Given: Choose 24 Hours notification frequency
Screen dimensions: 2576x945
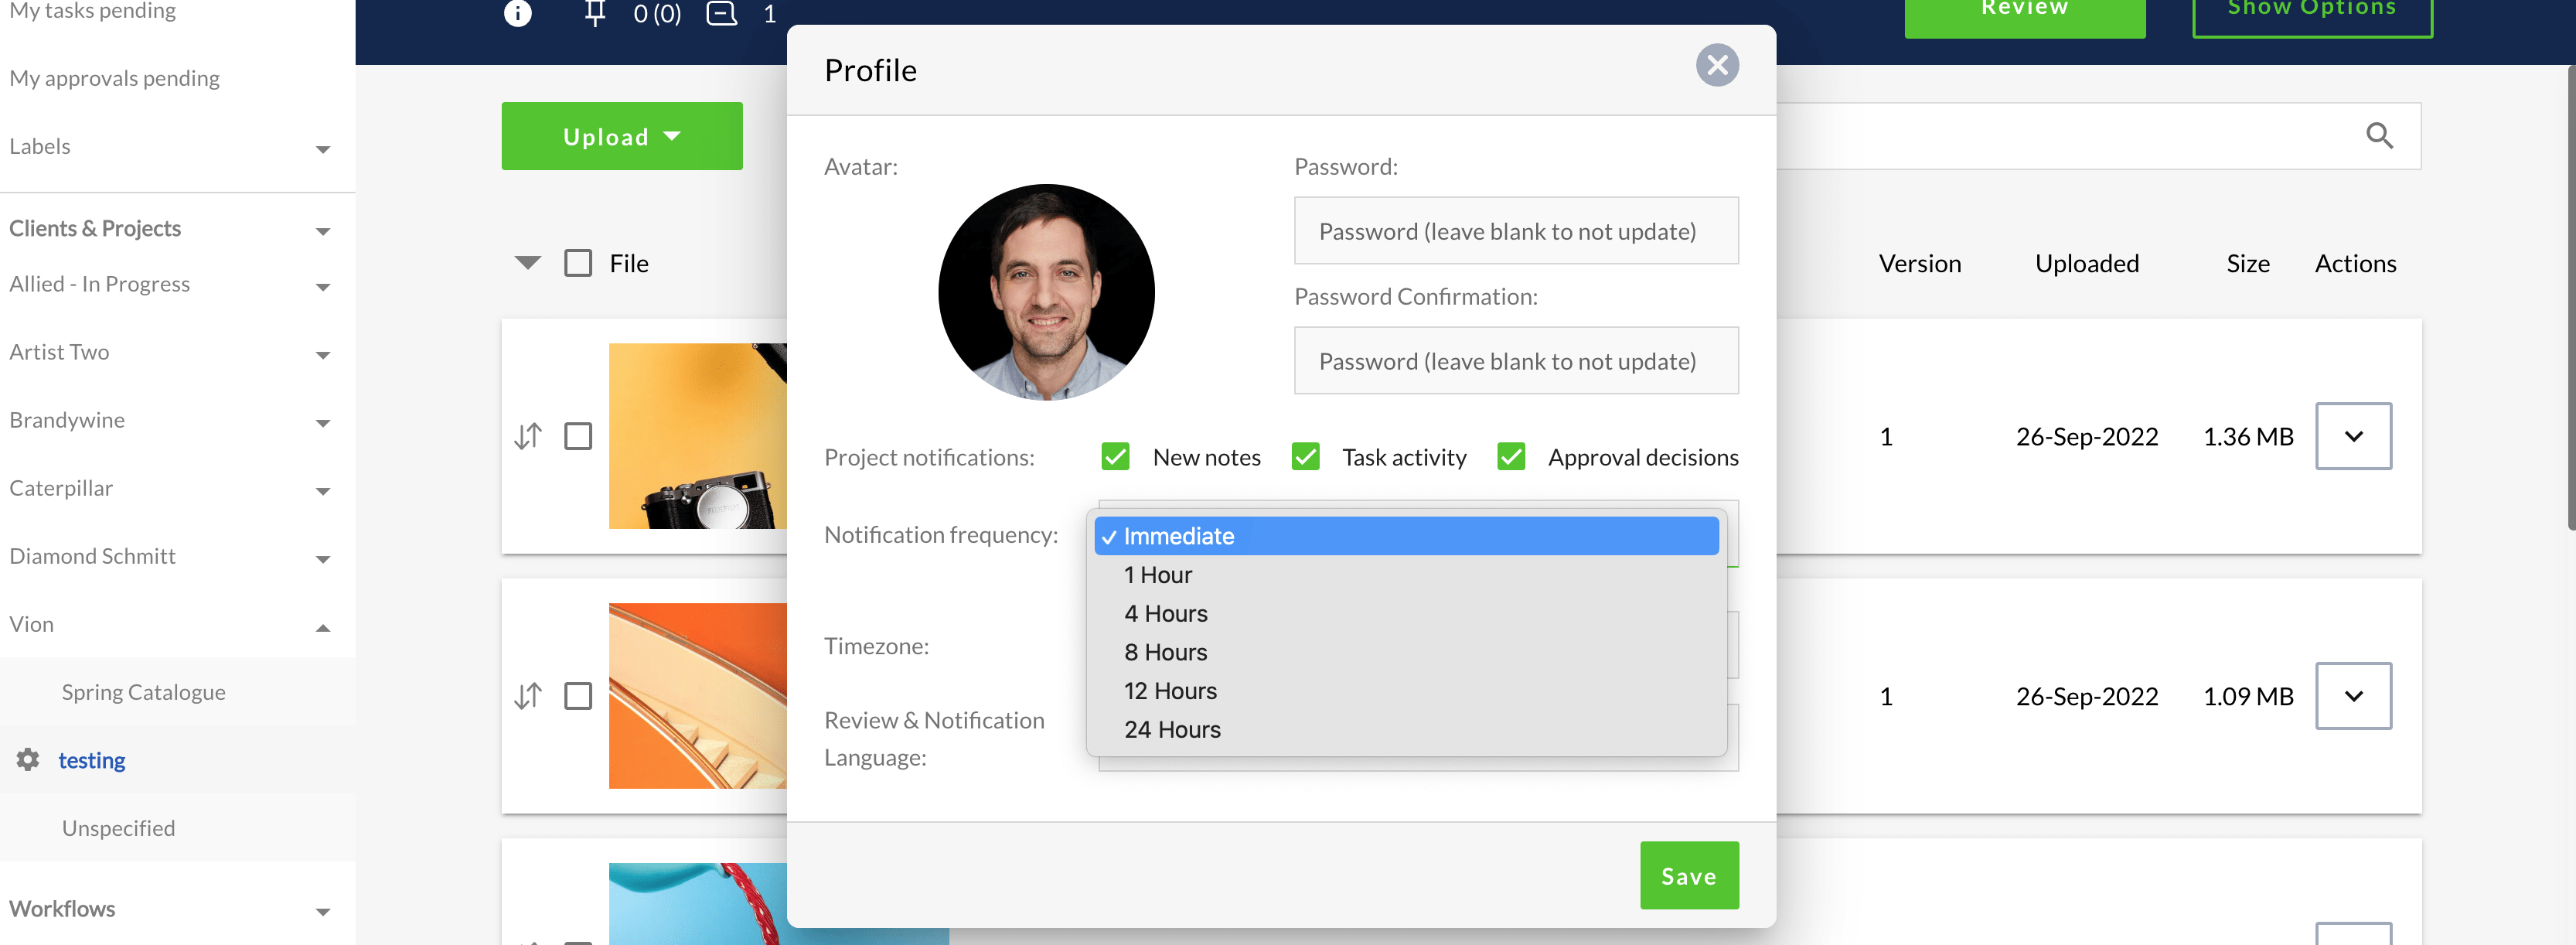Looking at the screenshot, I should click(x=1406, y=730).
